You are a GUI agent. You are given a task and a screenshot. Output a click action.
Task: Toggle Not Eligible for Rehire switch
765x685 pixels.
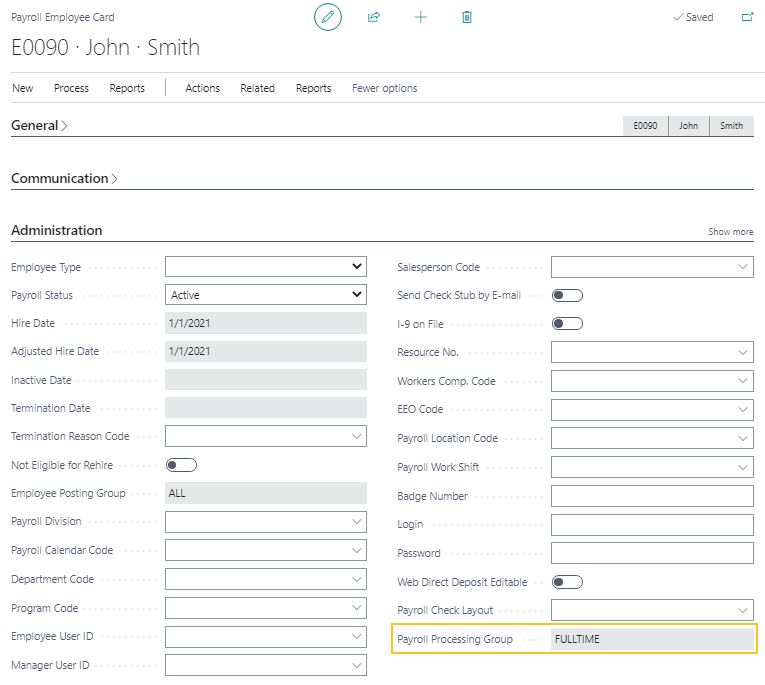click(x=181, y=465)
